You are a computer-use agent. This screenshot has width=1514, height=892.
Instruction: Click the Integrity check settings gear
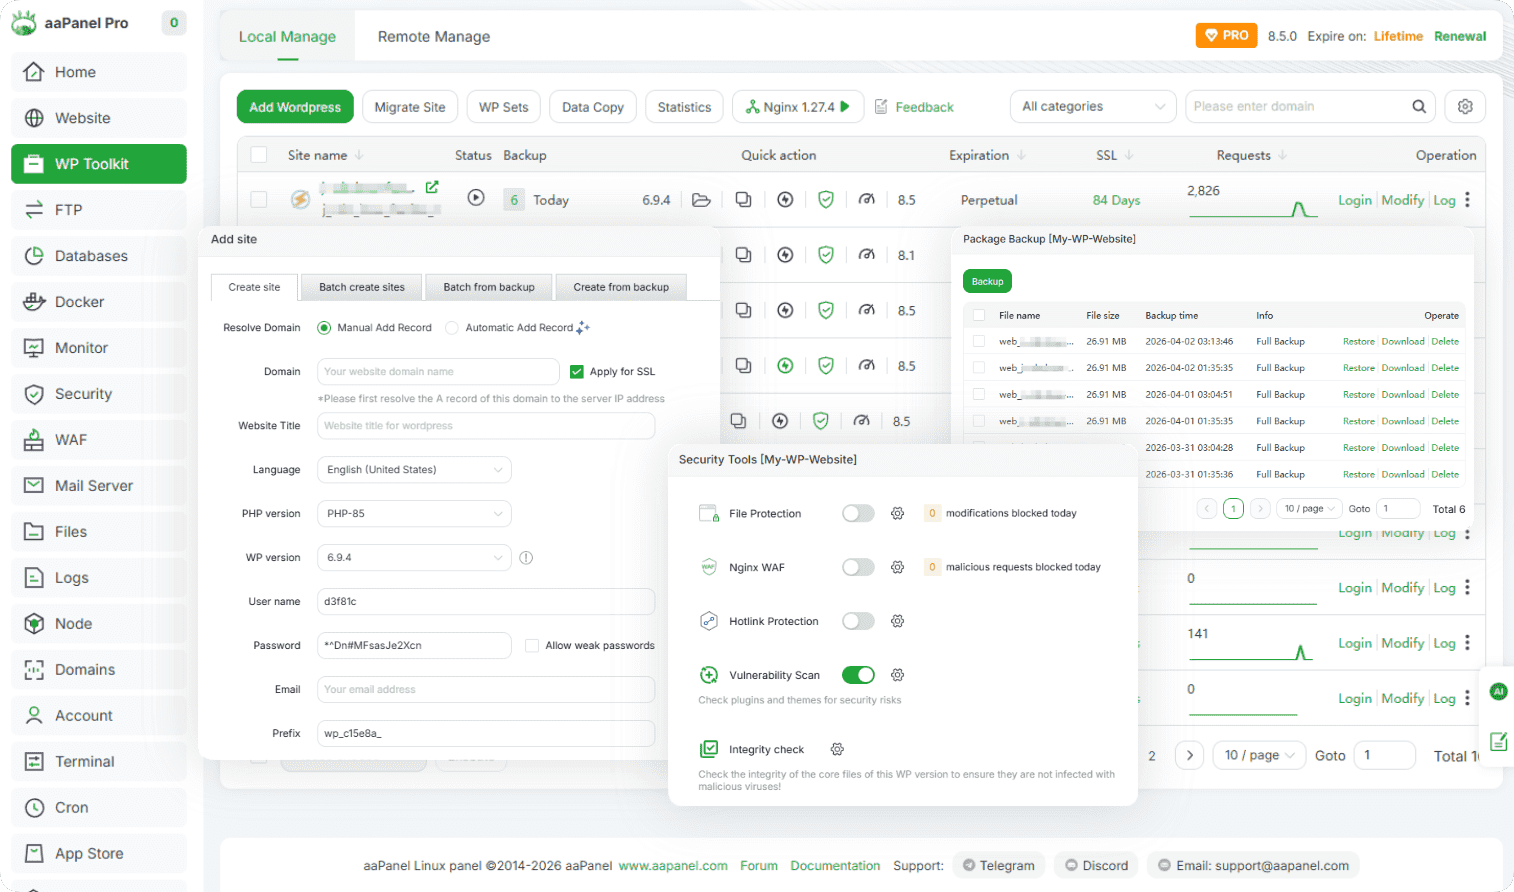coord(837,749)
